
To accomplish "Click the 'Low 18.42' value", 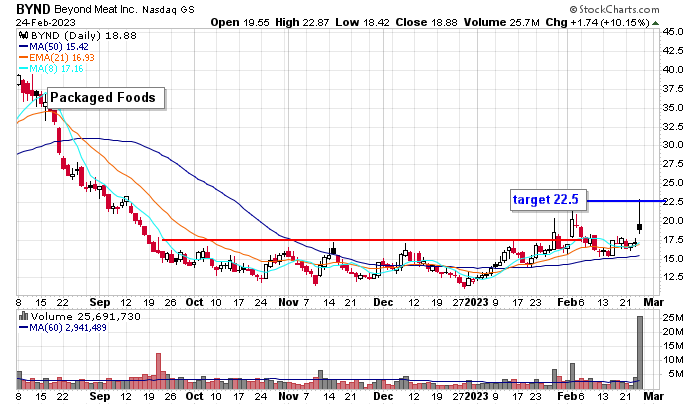I will (x=362, y=22).
